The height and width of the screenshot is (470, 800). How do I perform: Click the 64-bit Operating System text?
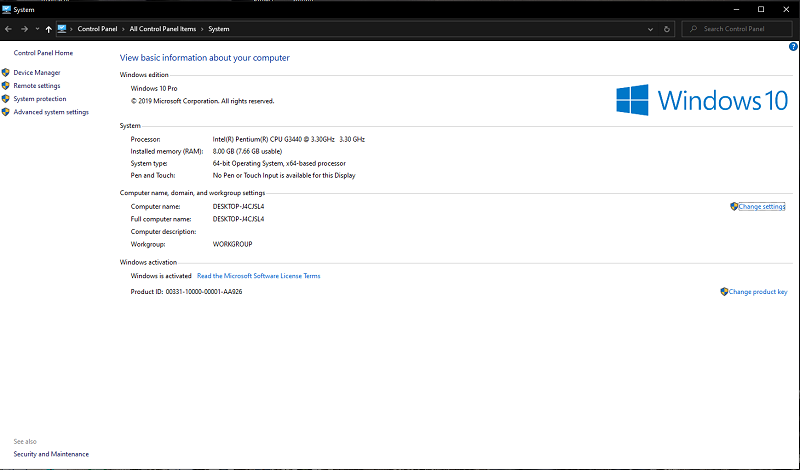[x=279, y=164]
